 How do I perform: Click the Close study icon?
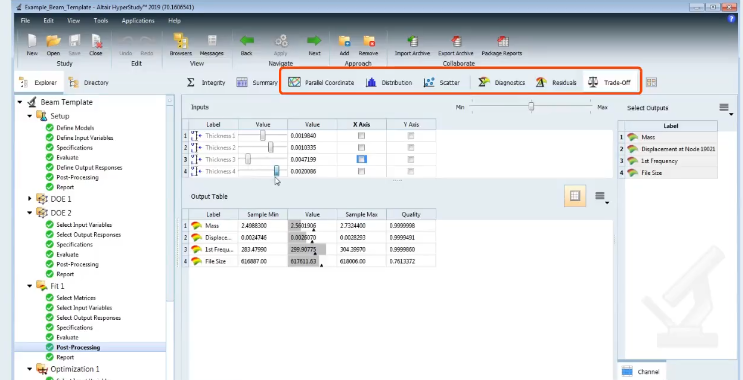96,41
